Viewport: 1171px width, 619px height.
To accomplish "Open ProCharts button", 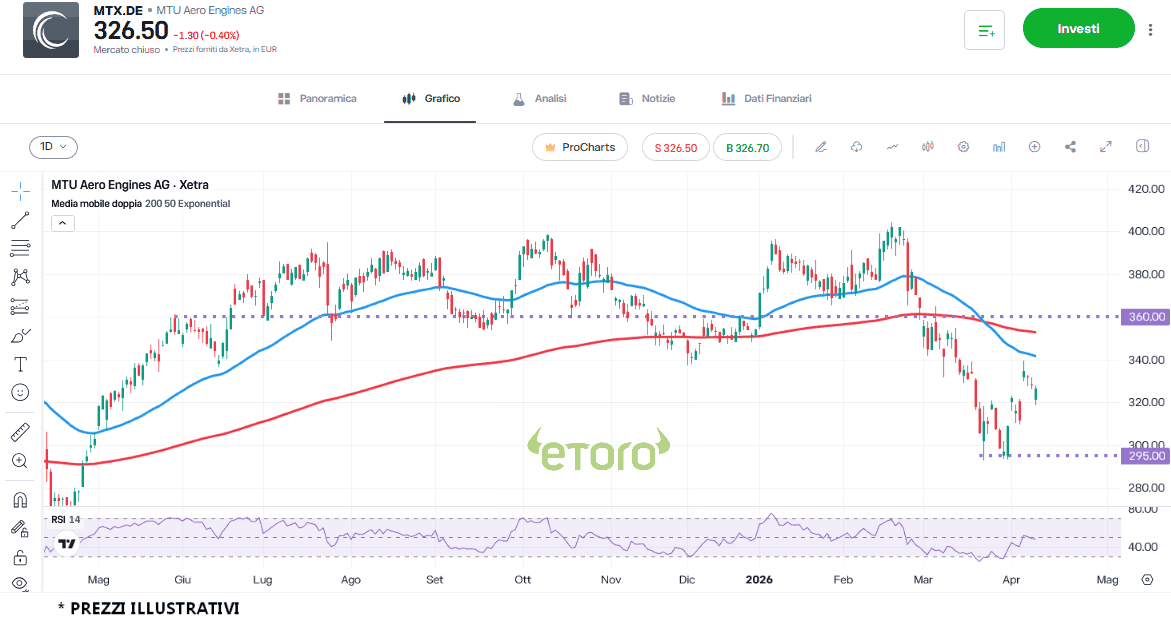I will click(580, 147).
